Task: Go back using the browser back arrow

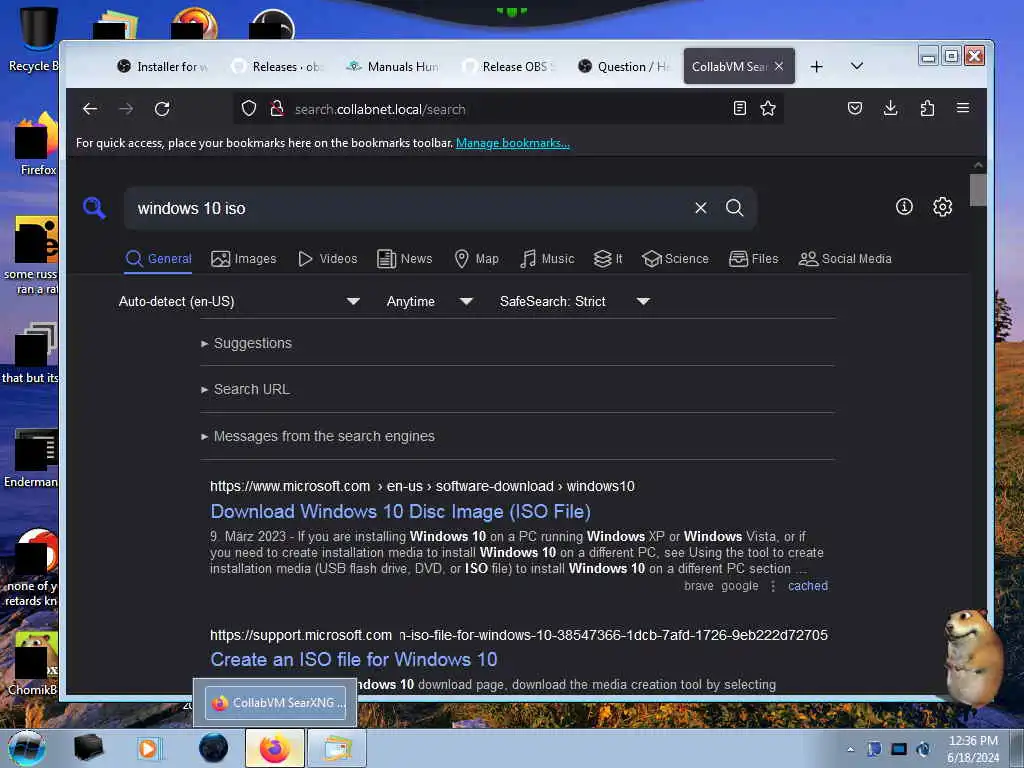Action: 90,109
